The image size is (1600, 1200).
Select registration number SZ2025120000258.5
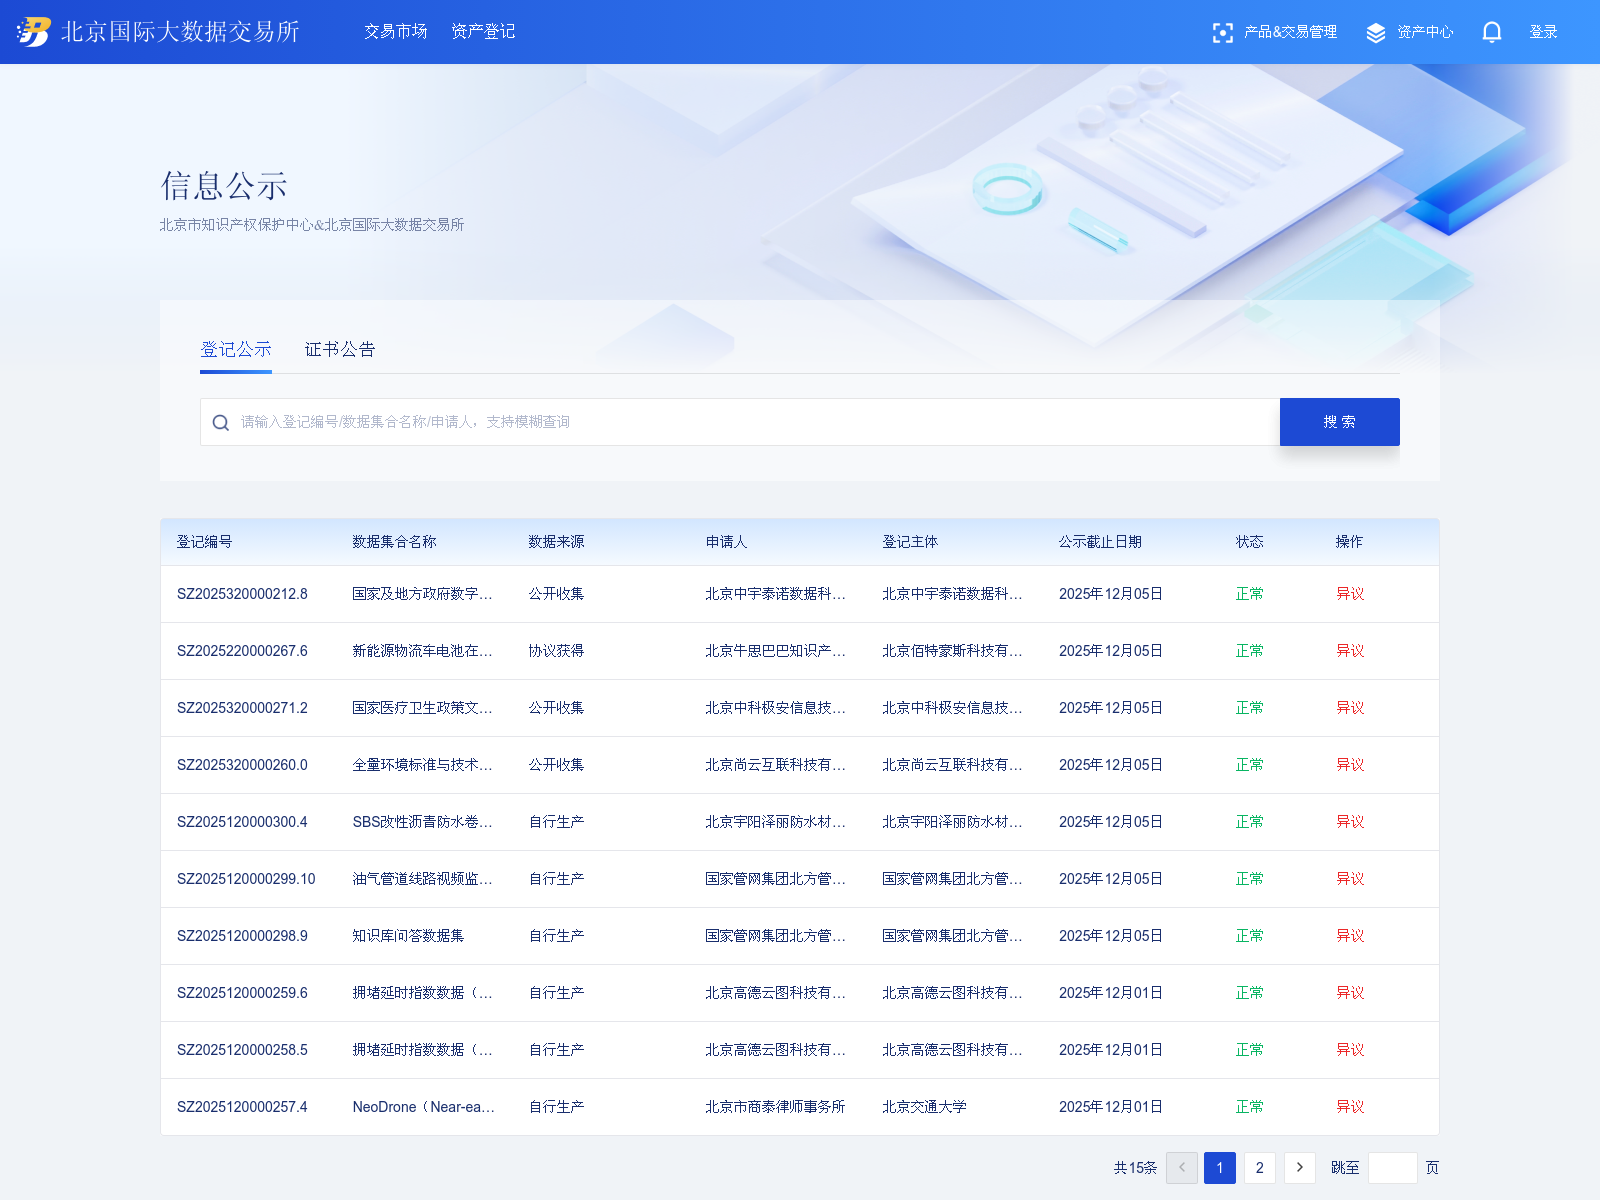click(x=242, y=1050)
